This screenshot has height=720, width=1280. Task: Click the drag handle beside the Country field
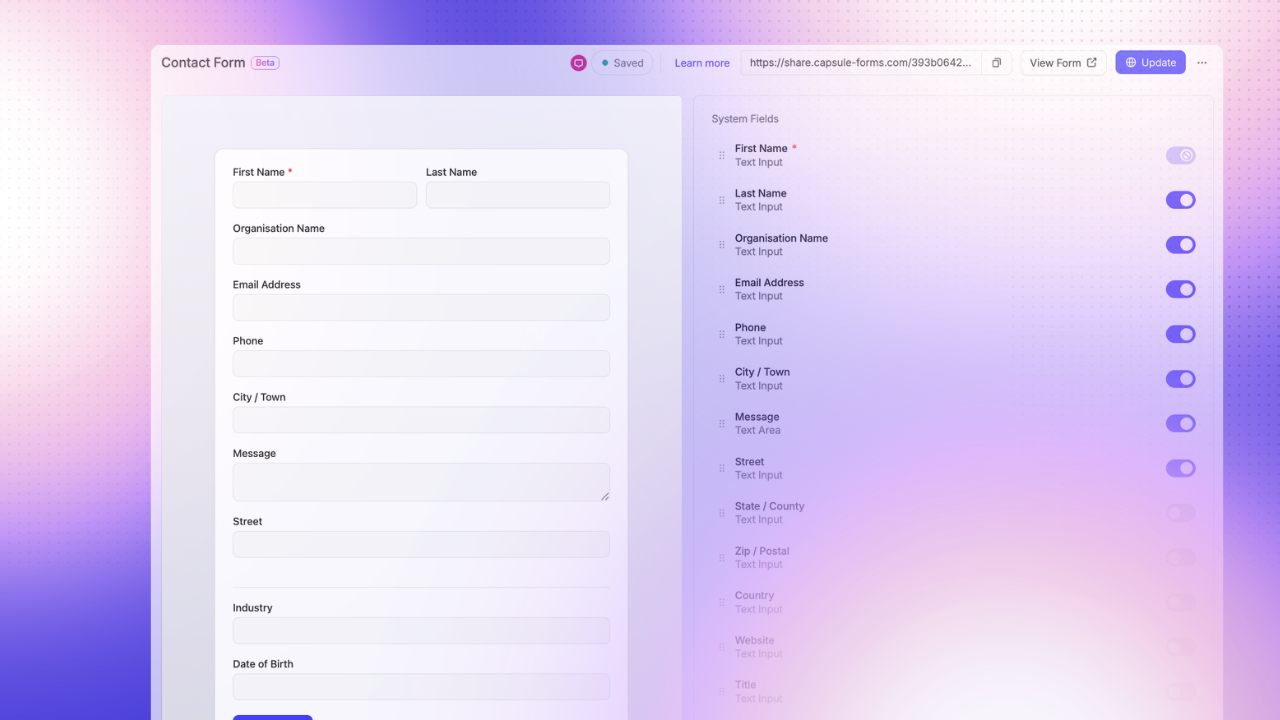(721, 602)
